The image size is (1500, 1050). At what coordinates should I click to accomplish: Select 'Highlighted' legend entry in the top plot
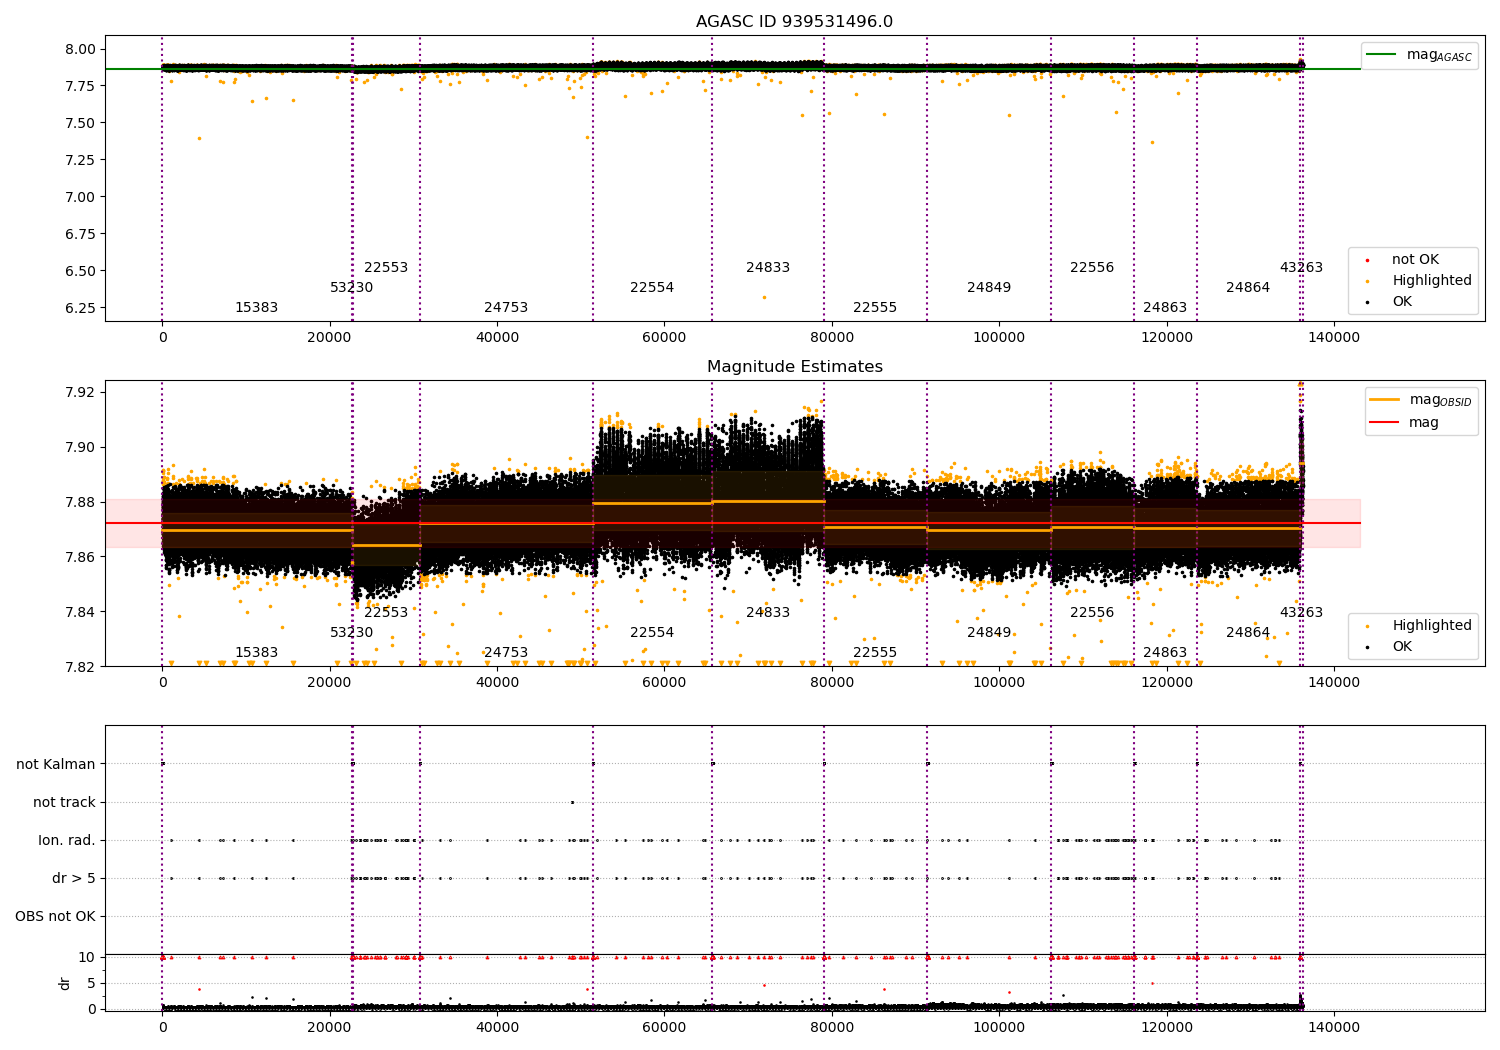click(x=1432, y=281)
